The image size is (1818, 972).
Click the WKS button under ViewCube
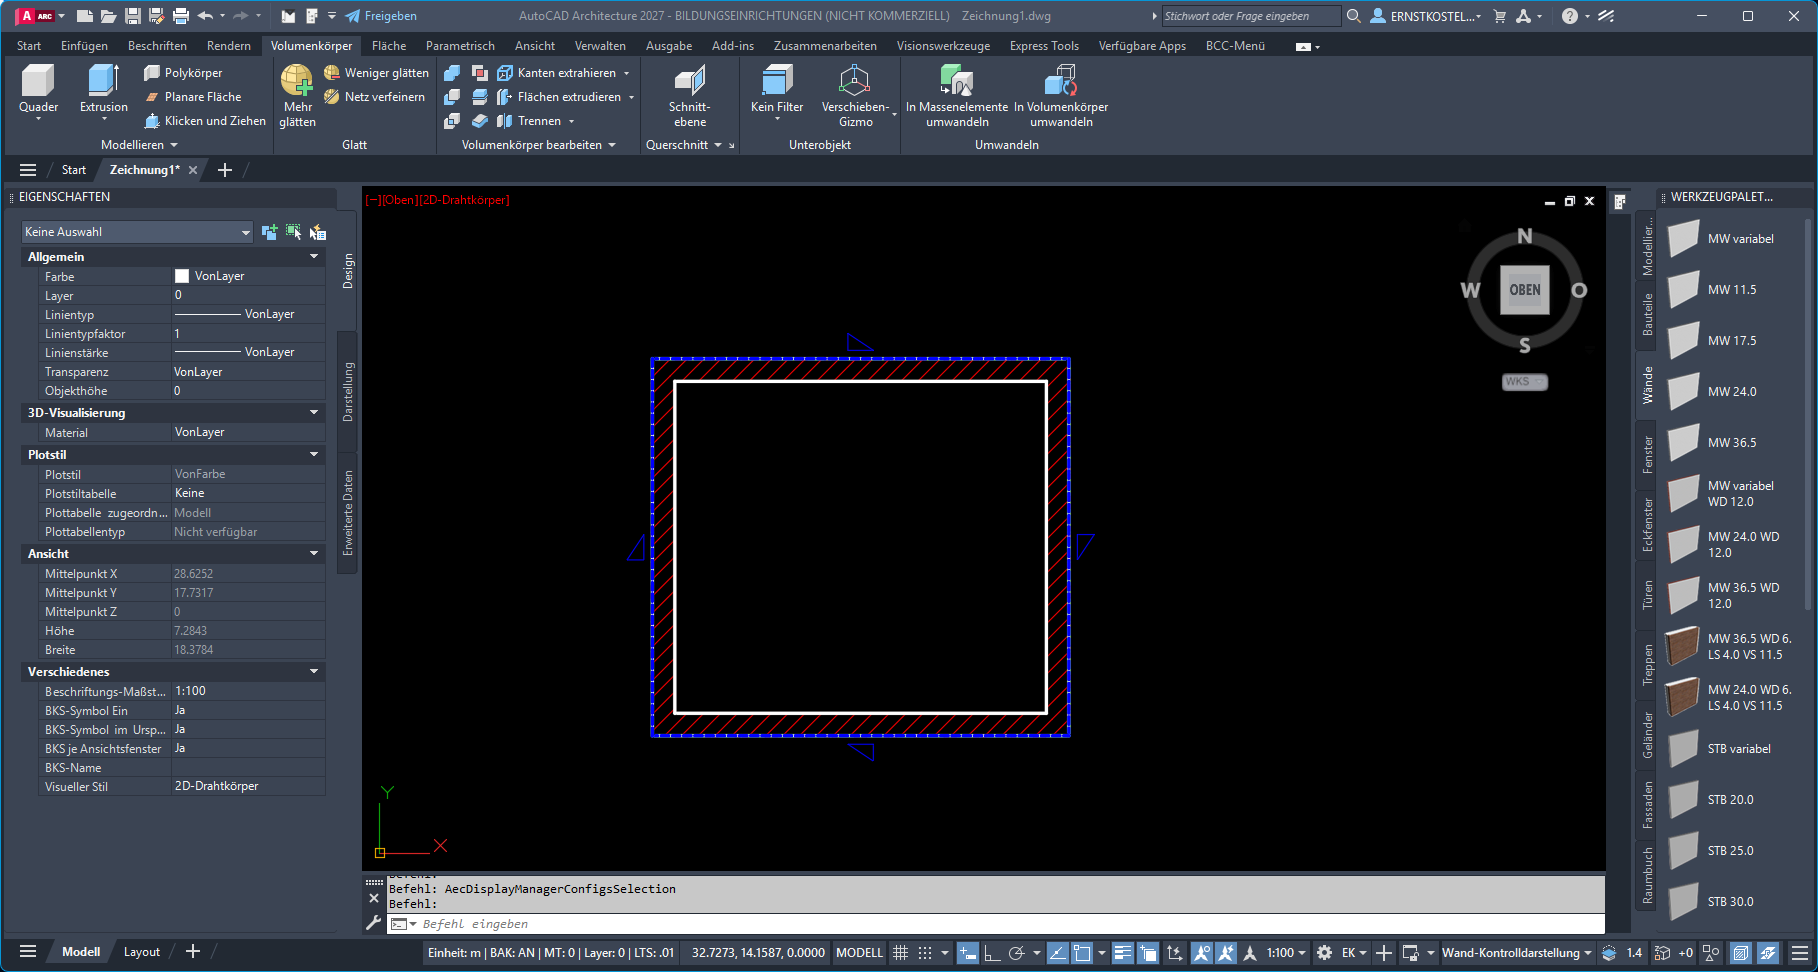click(x=1525, y=382)
